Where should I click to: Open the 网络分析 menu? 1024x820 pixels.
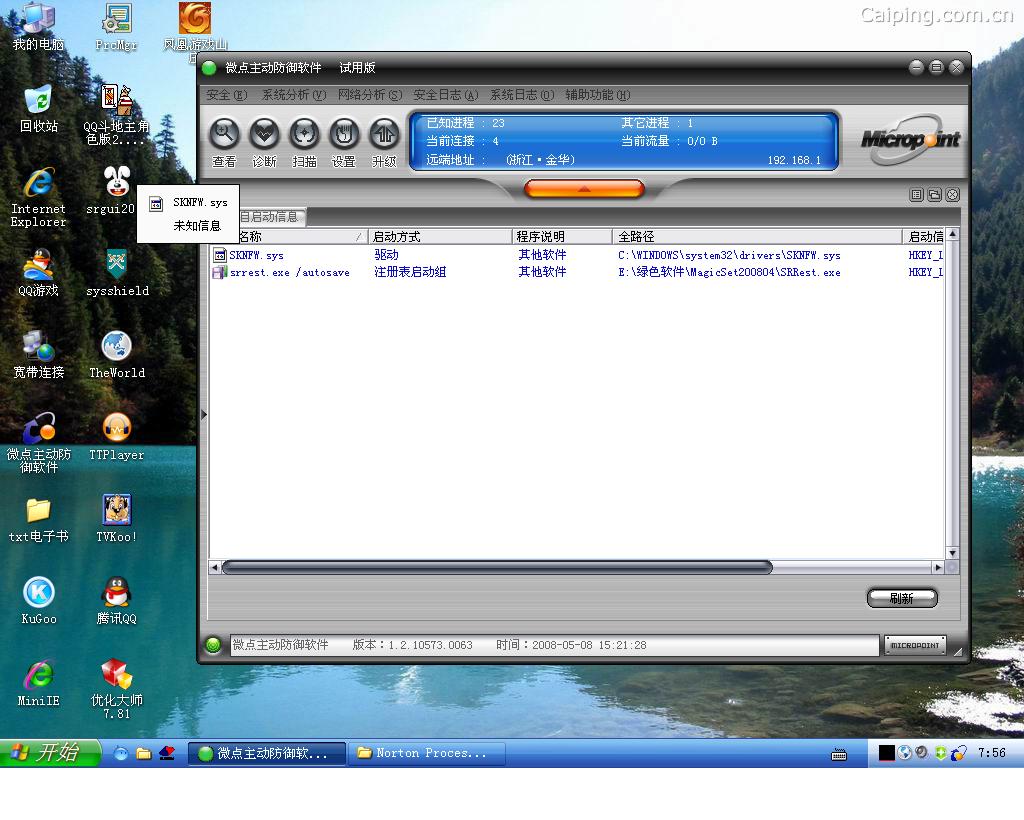370,95
